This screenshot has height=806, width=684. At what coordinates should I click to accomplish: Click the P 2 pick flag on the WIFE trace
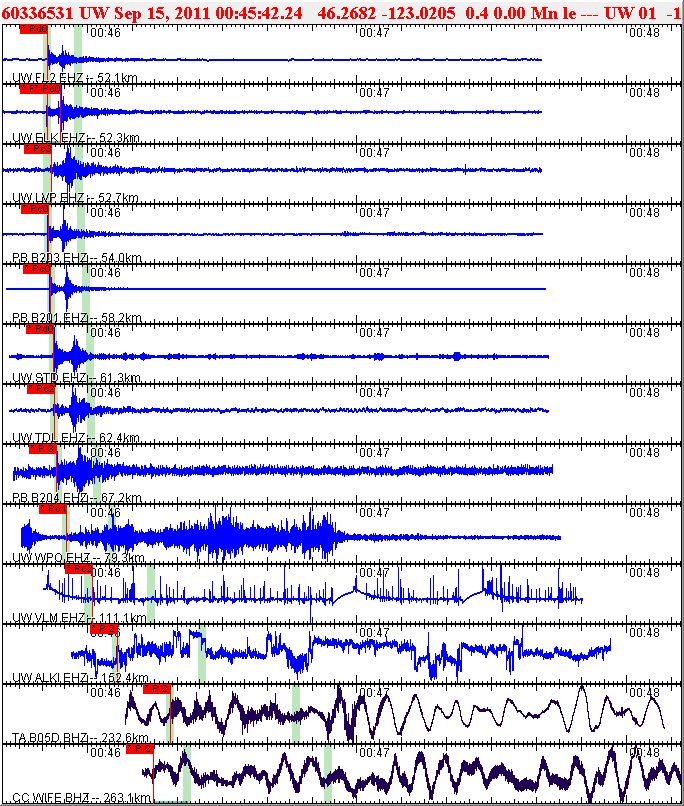coord(140,749)
